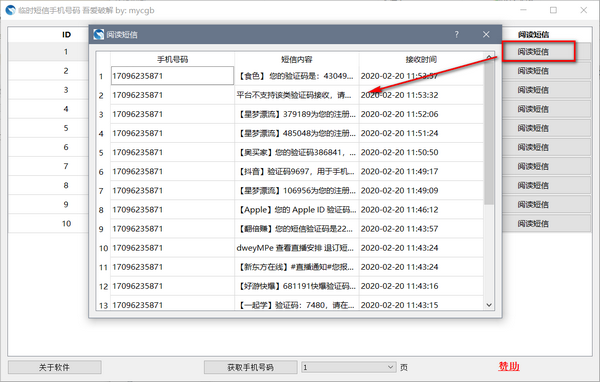Click the app logo icon in dialog title
Screen dimensions: 600x382
[x=99, y=34]
